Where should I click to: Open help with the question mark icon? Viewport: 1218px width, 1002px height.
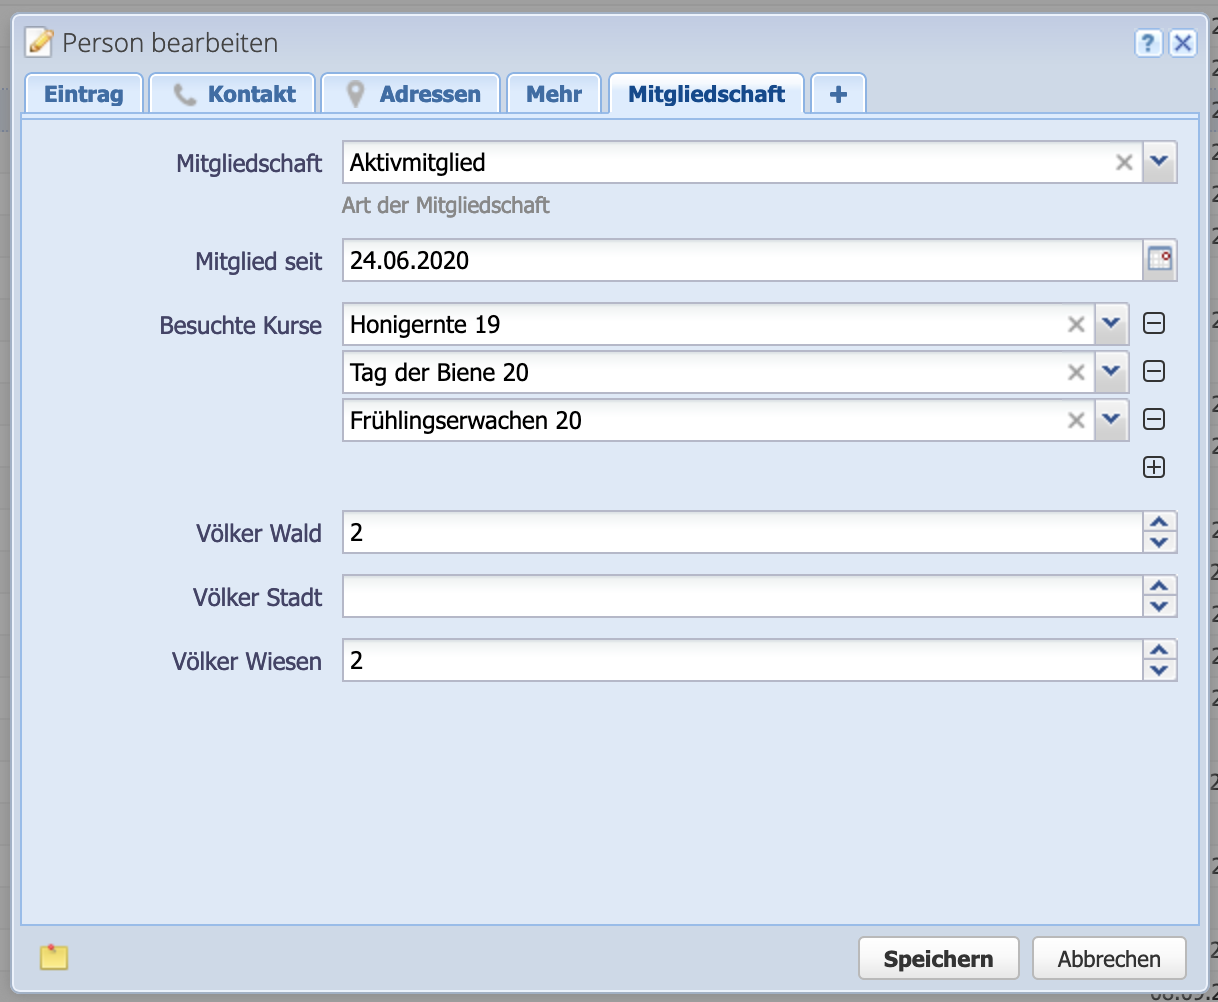tap(1148, 43)
